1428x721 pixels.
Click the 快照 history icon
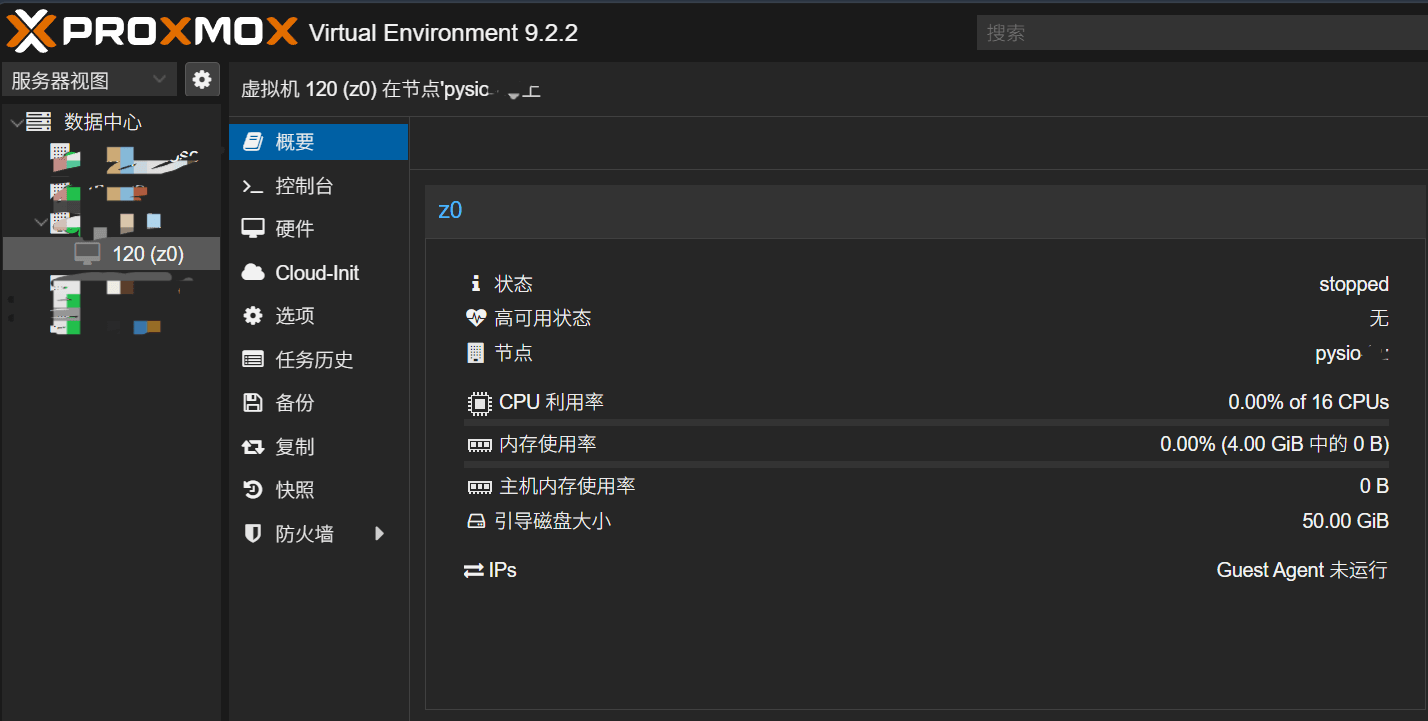pyautogui.click(x=253, y=490)
